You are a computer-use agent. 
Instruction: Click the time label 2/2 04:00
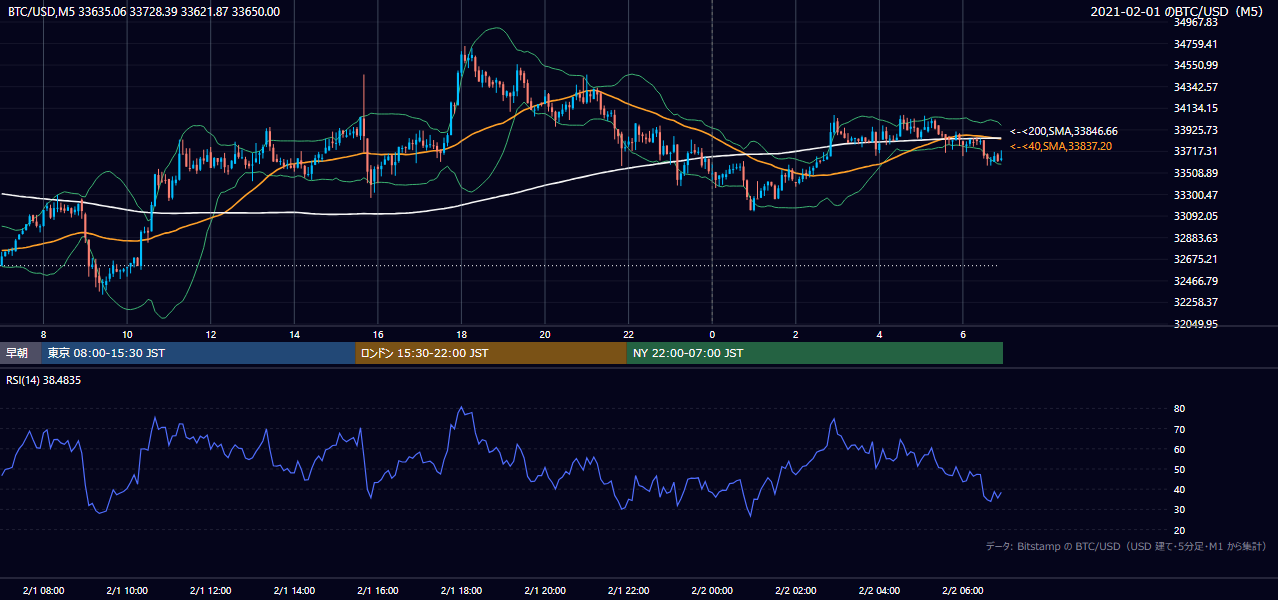[x=879, y=590]
